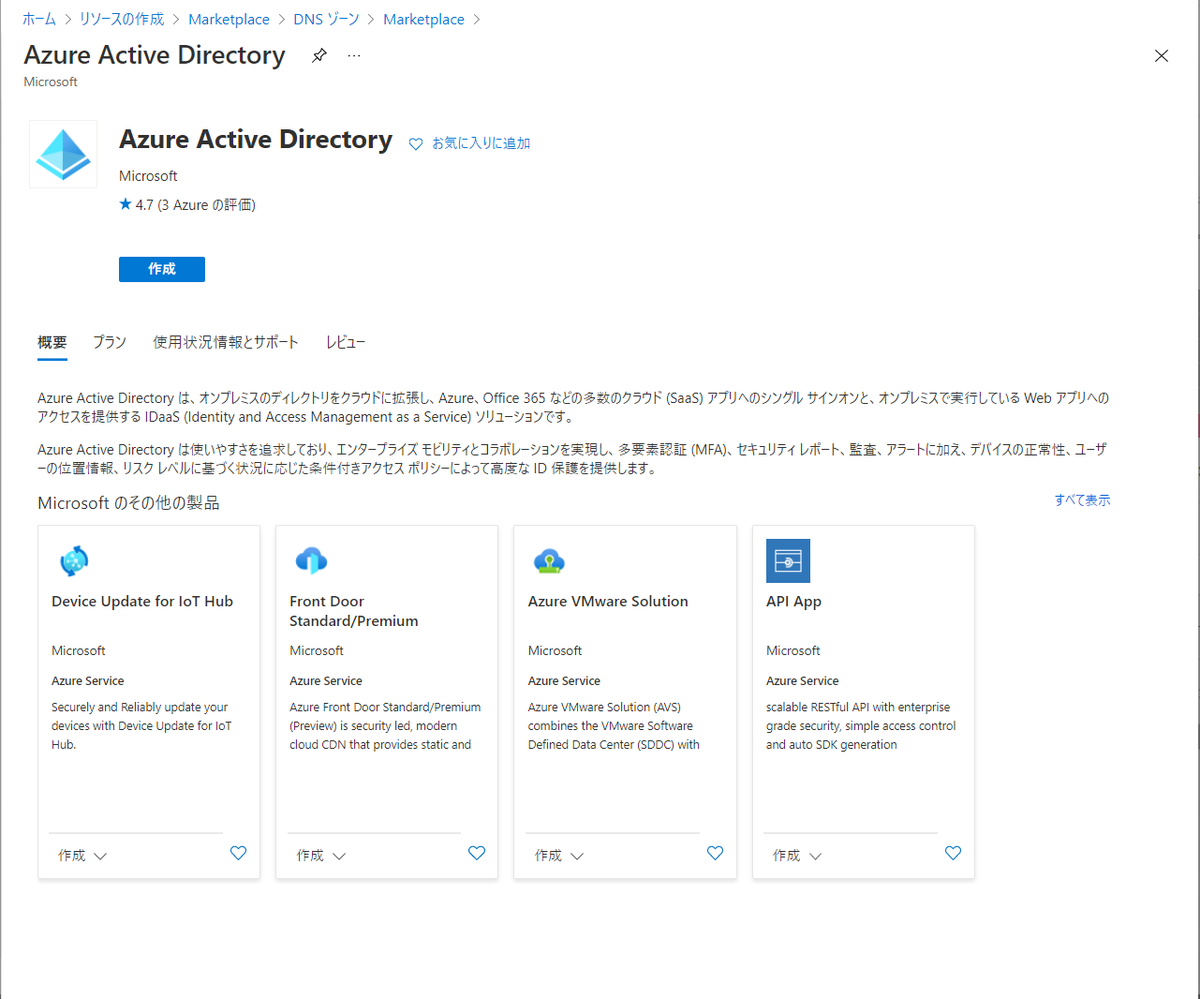Expand 作成 dropdown on Front Door card
1200x999 pixels.
pos(321,855)
